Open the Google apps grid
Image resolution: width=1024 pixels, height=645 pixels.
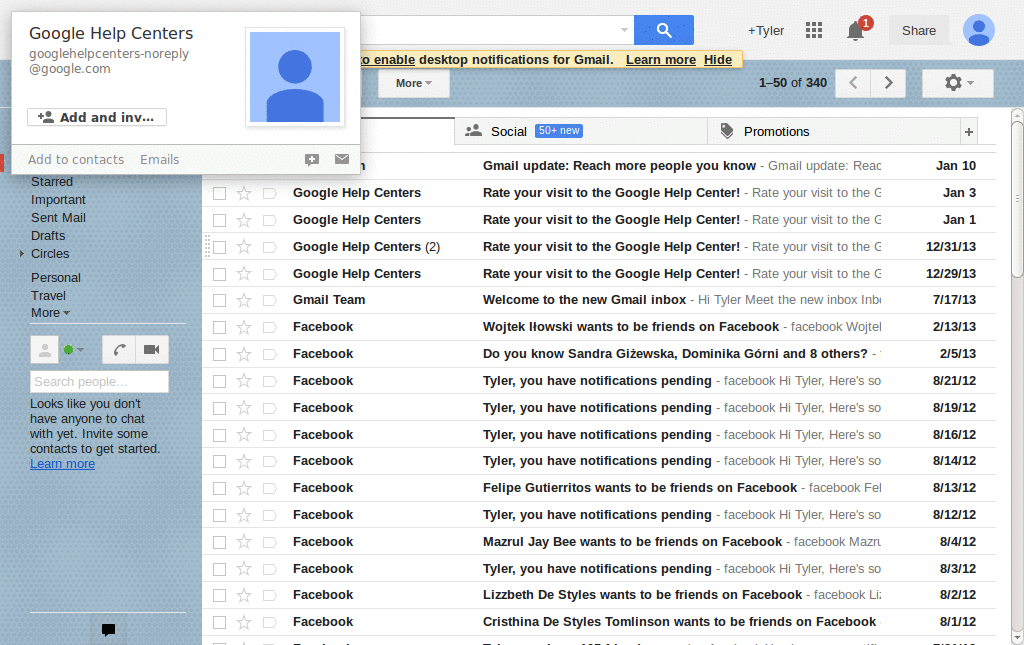tap(814, 30)
